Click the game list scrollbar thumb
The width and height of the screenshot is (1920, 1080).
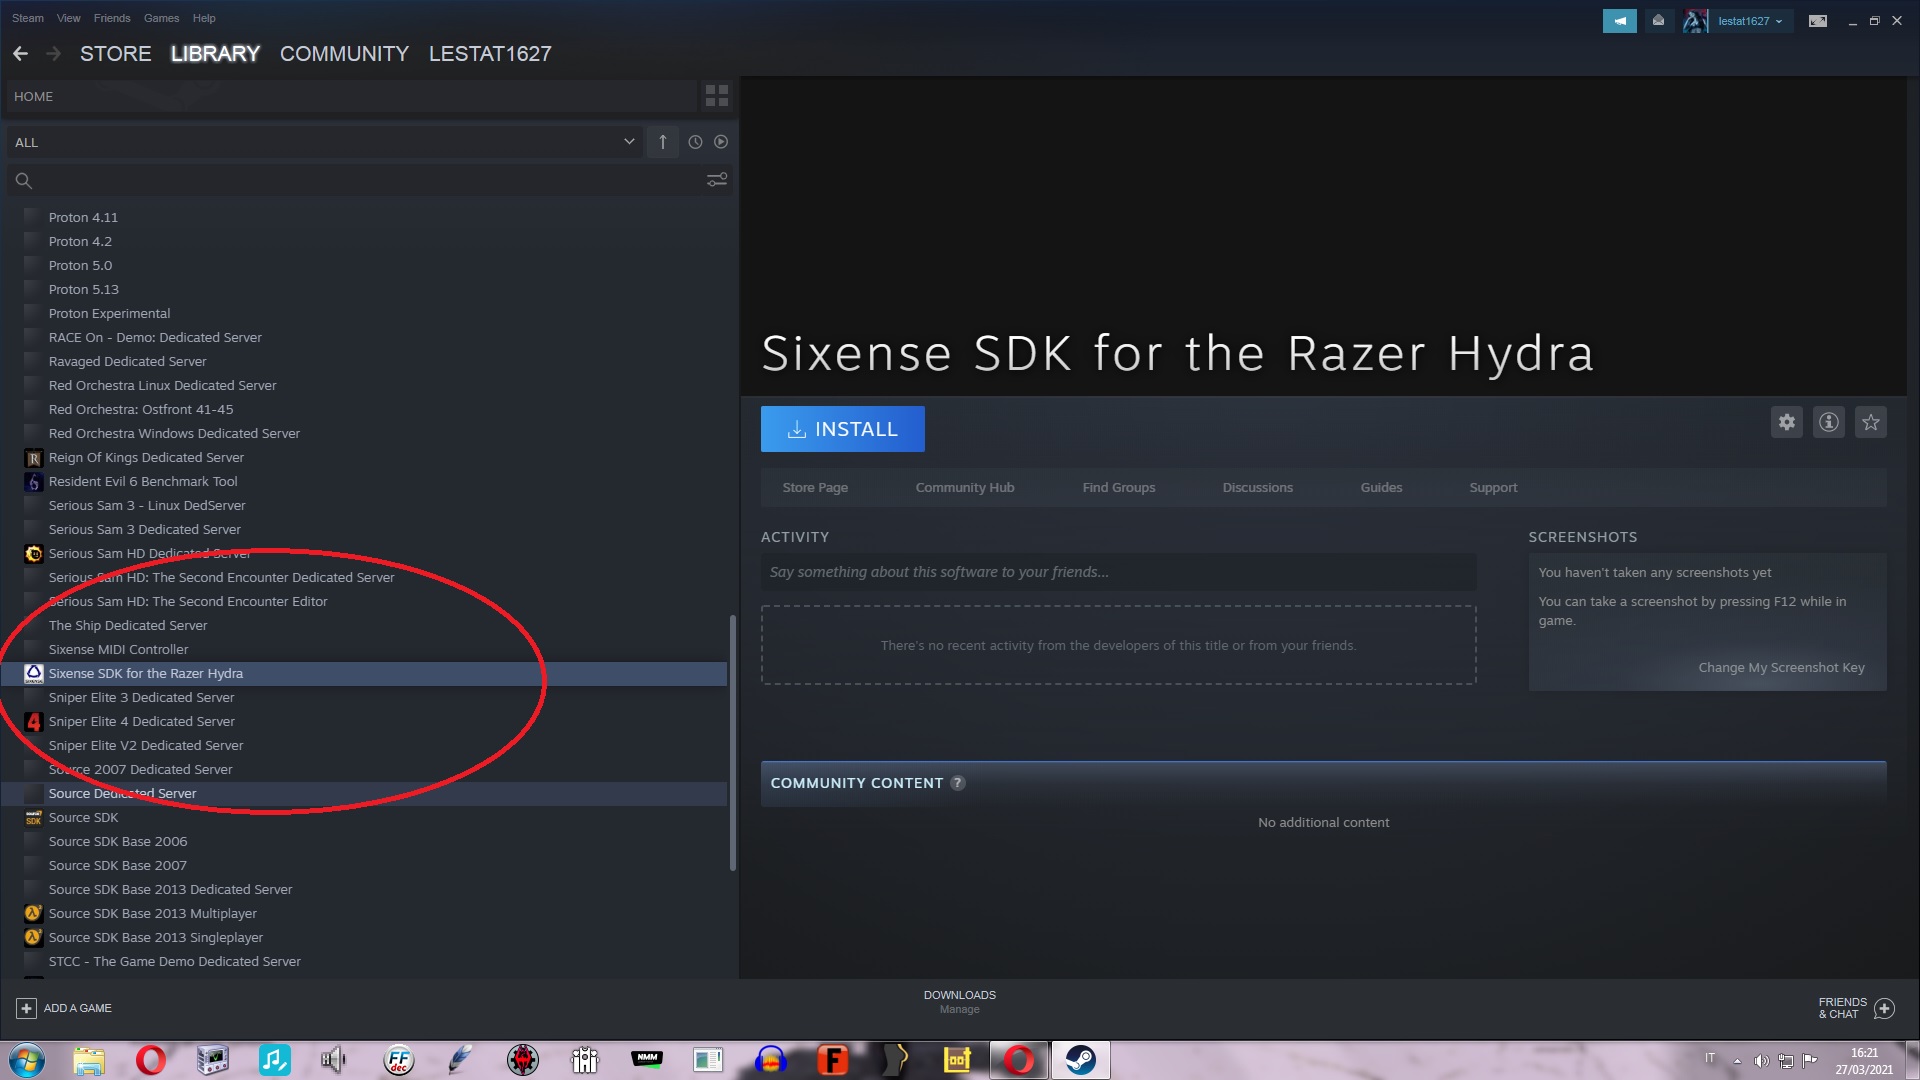click(x=733, y=743)
